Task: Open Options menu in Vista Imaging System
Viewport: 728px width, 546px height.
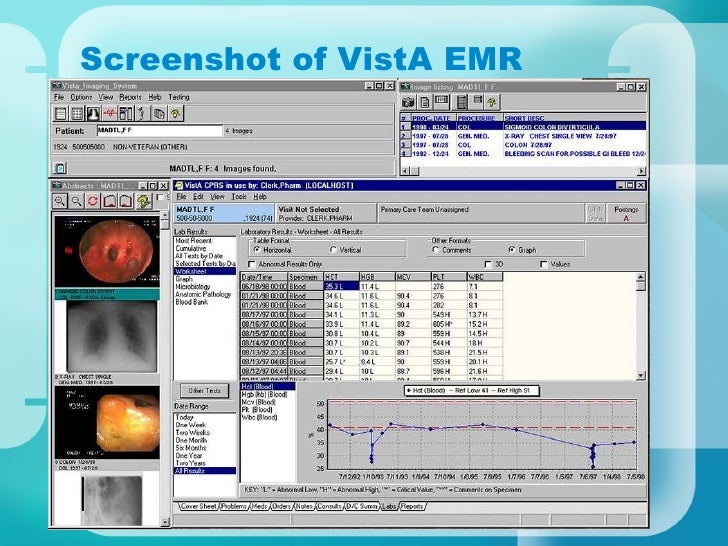Action: (x=81, y=97)
